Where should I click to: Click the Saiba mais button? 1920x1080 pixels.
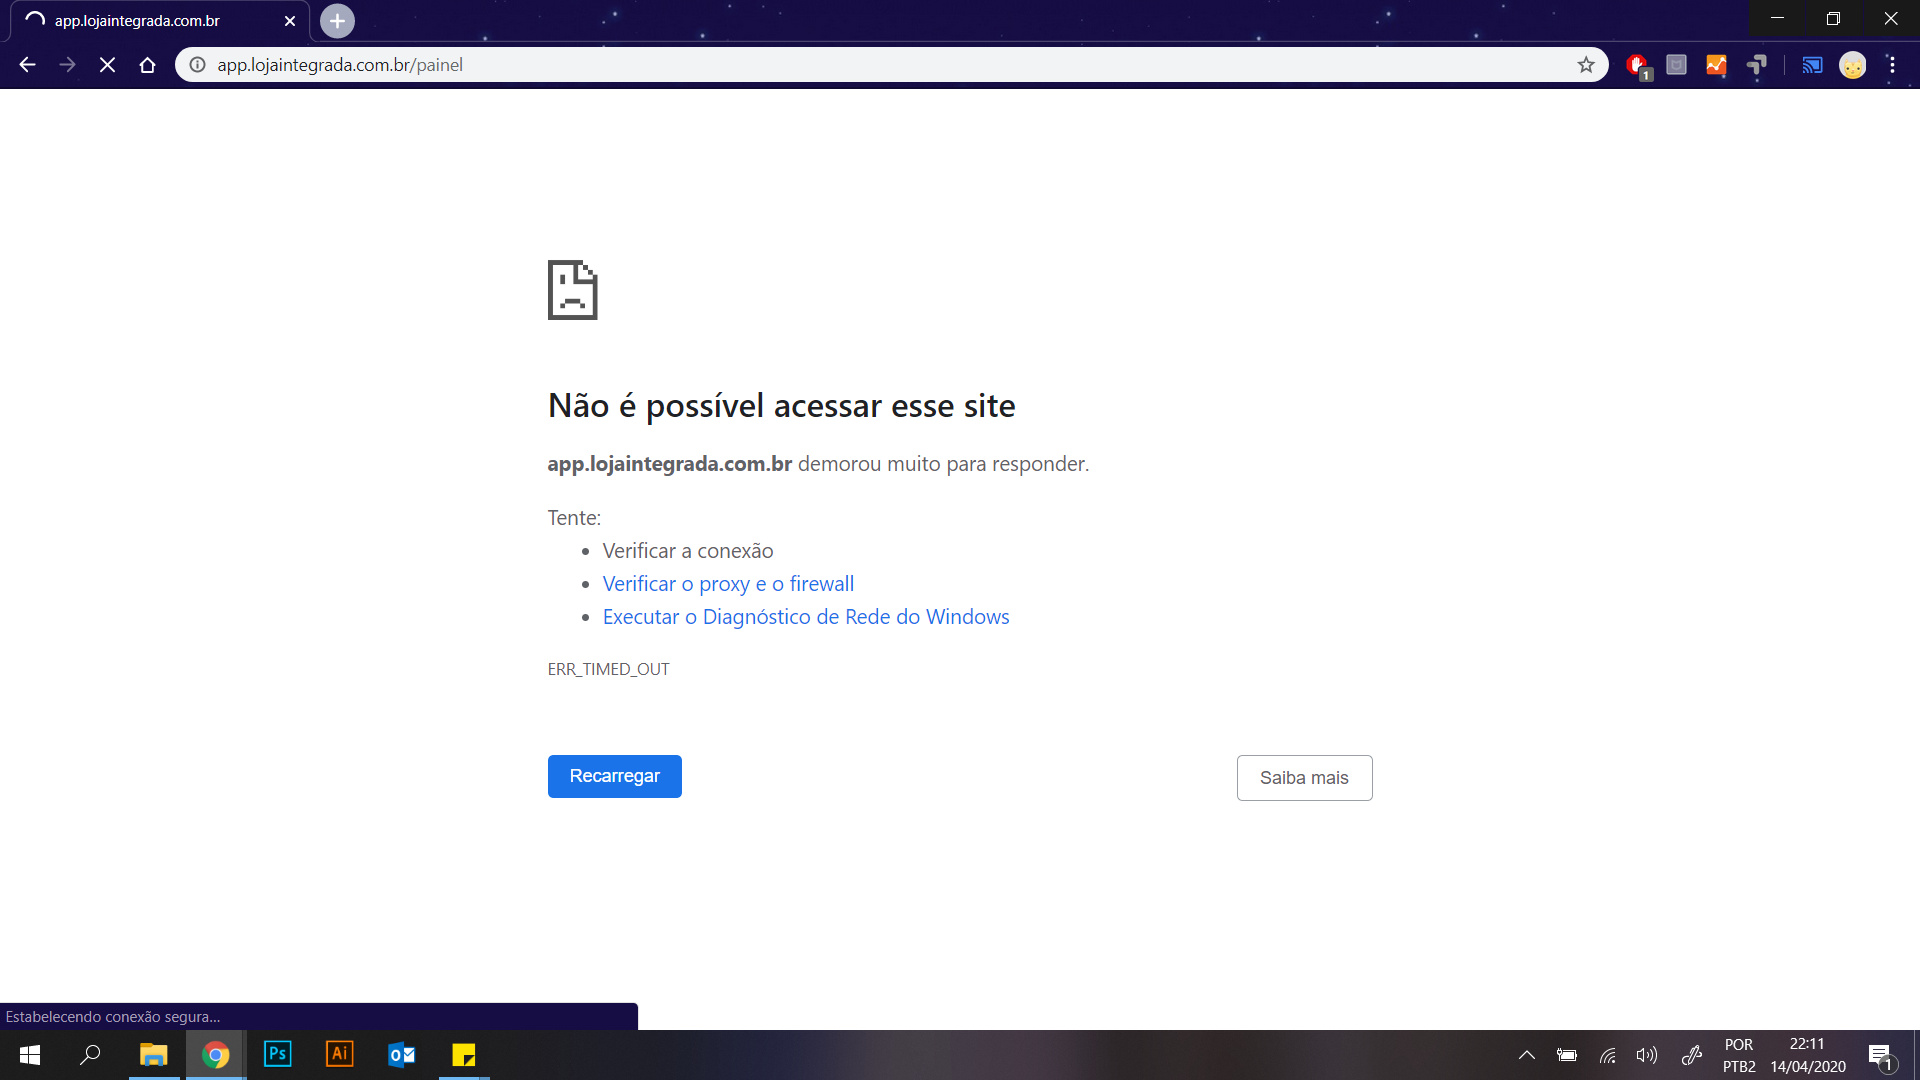tap(1304, 778)
